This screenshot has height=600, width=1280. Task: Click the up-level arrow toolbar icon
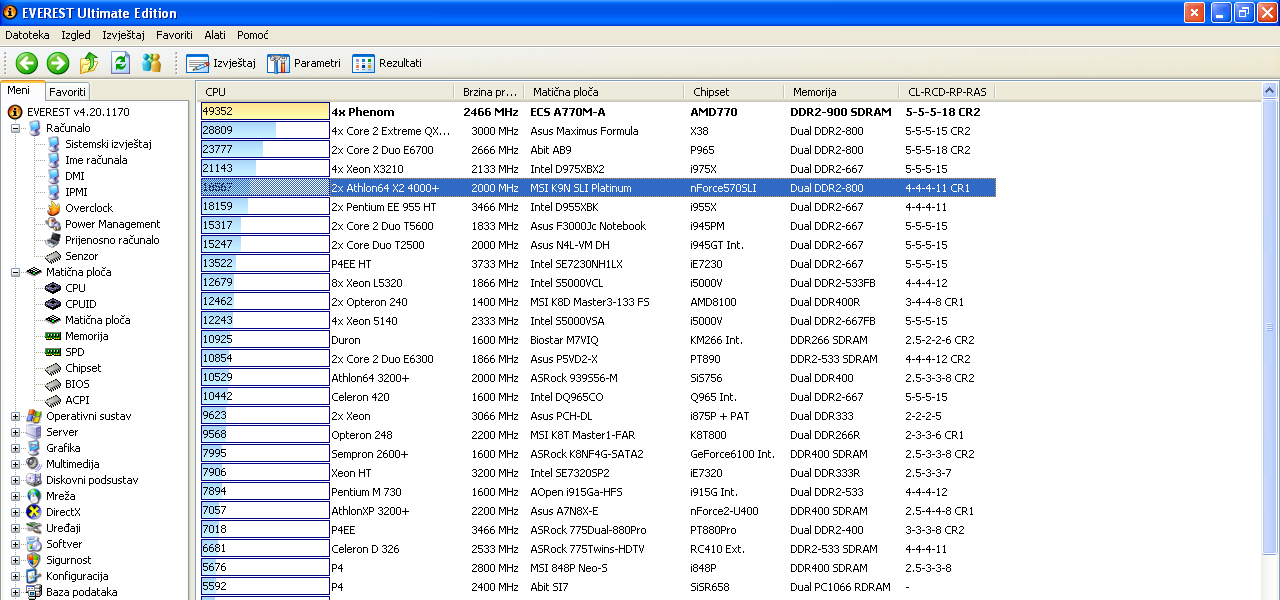point(89,63)
